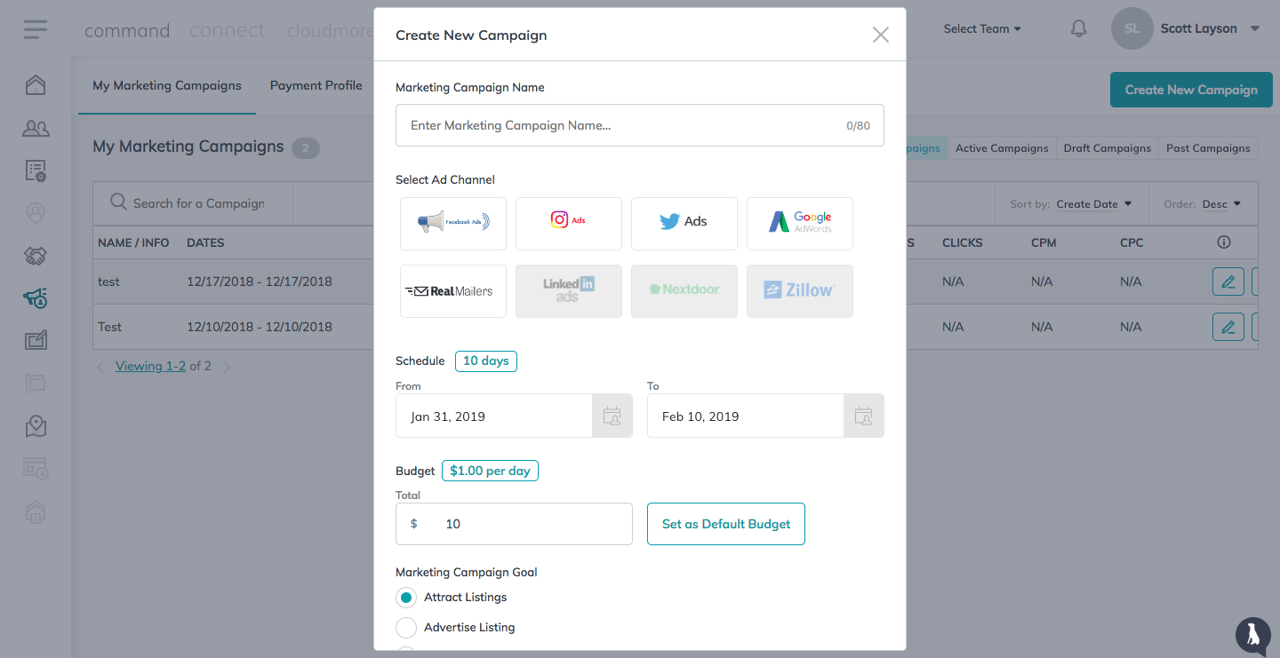The height and width of the screenshot is (658, 1280).
Task: Open the From date calendar picker
Action: pos(612,415)
